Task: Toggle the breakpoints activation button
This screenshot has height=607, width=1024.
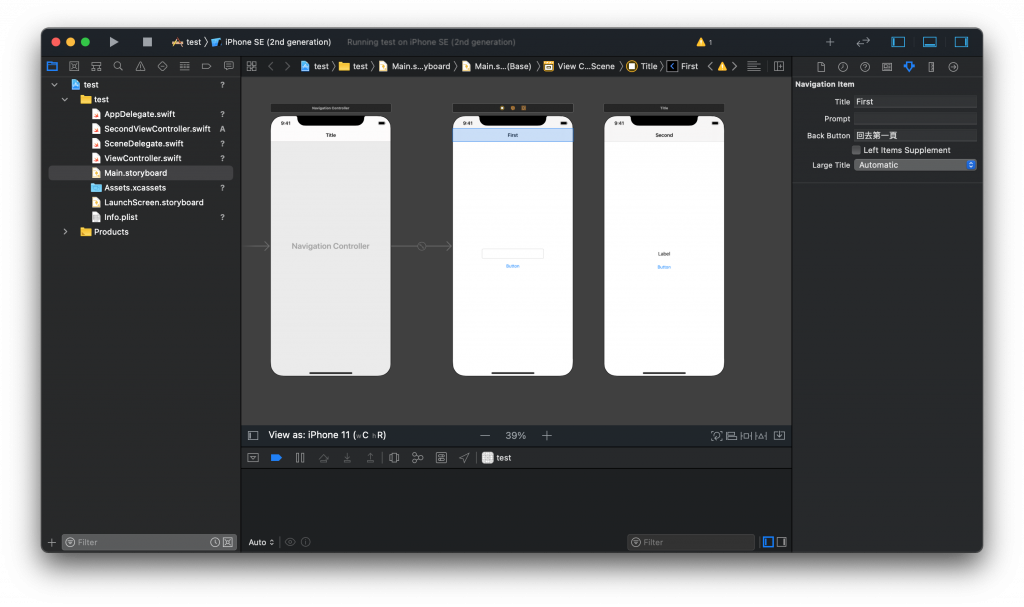Action: point(276,458)
